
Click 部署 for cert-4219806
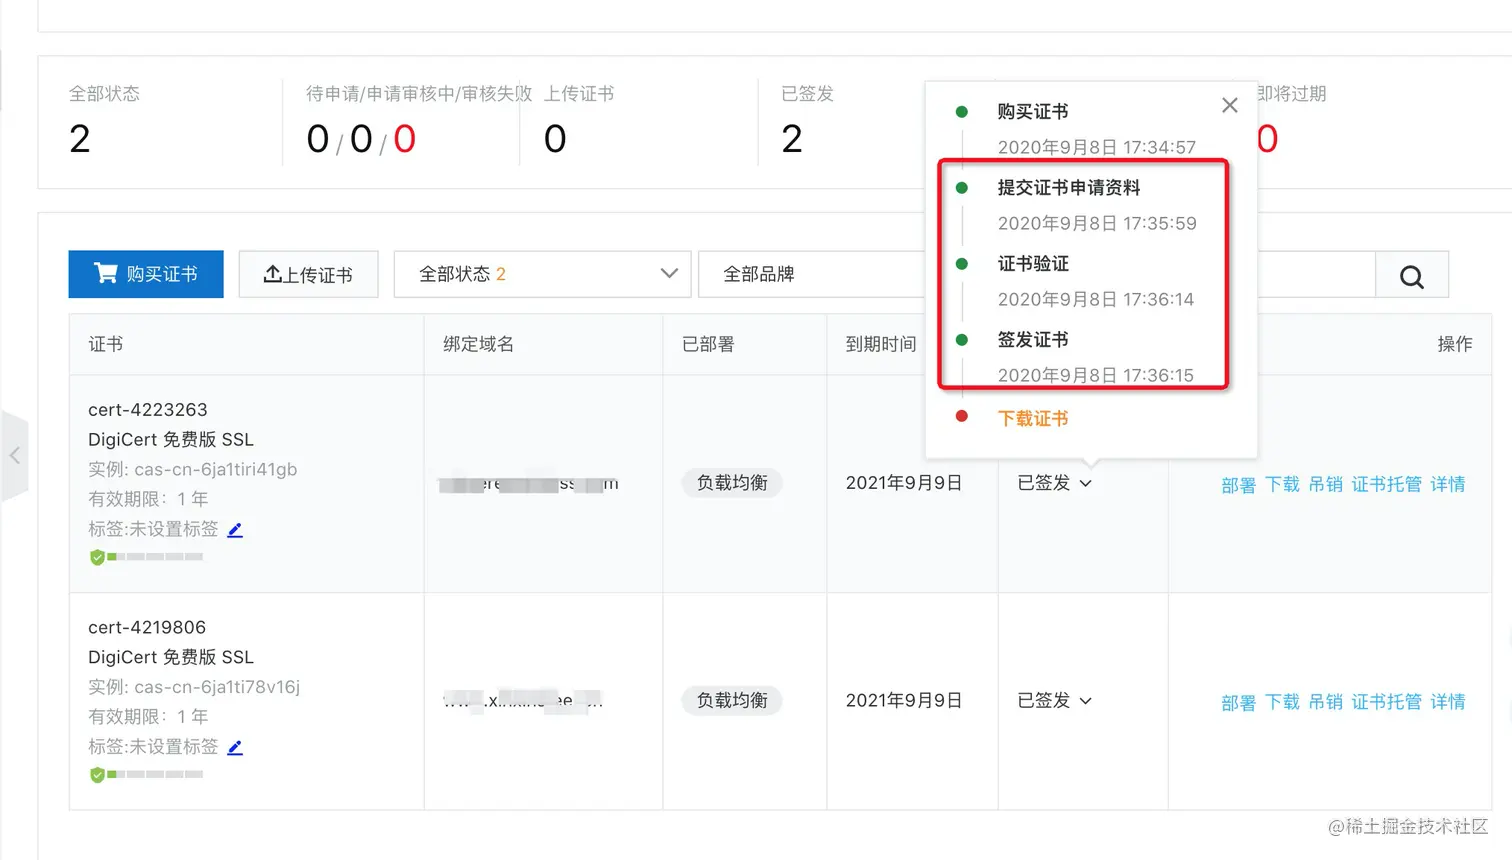pos(1238,702)
